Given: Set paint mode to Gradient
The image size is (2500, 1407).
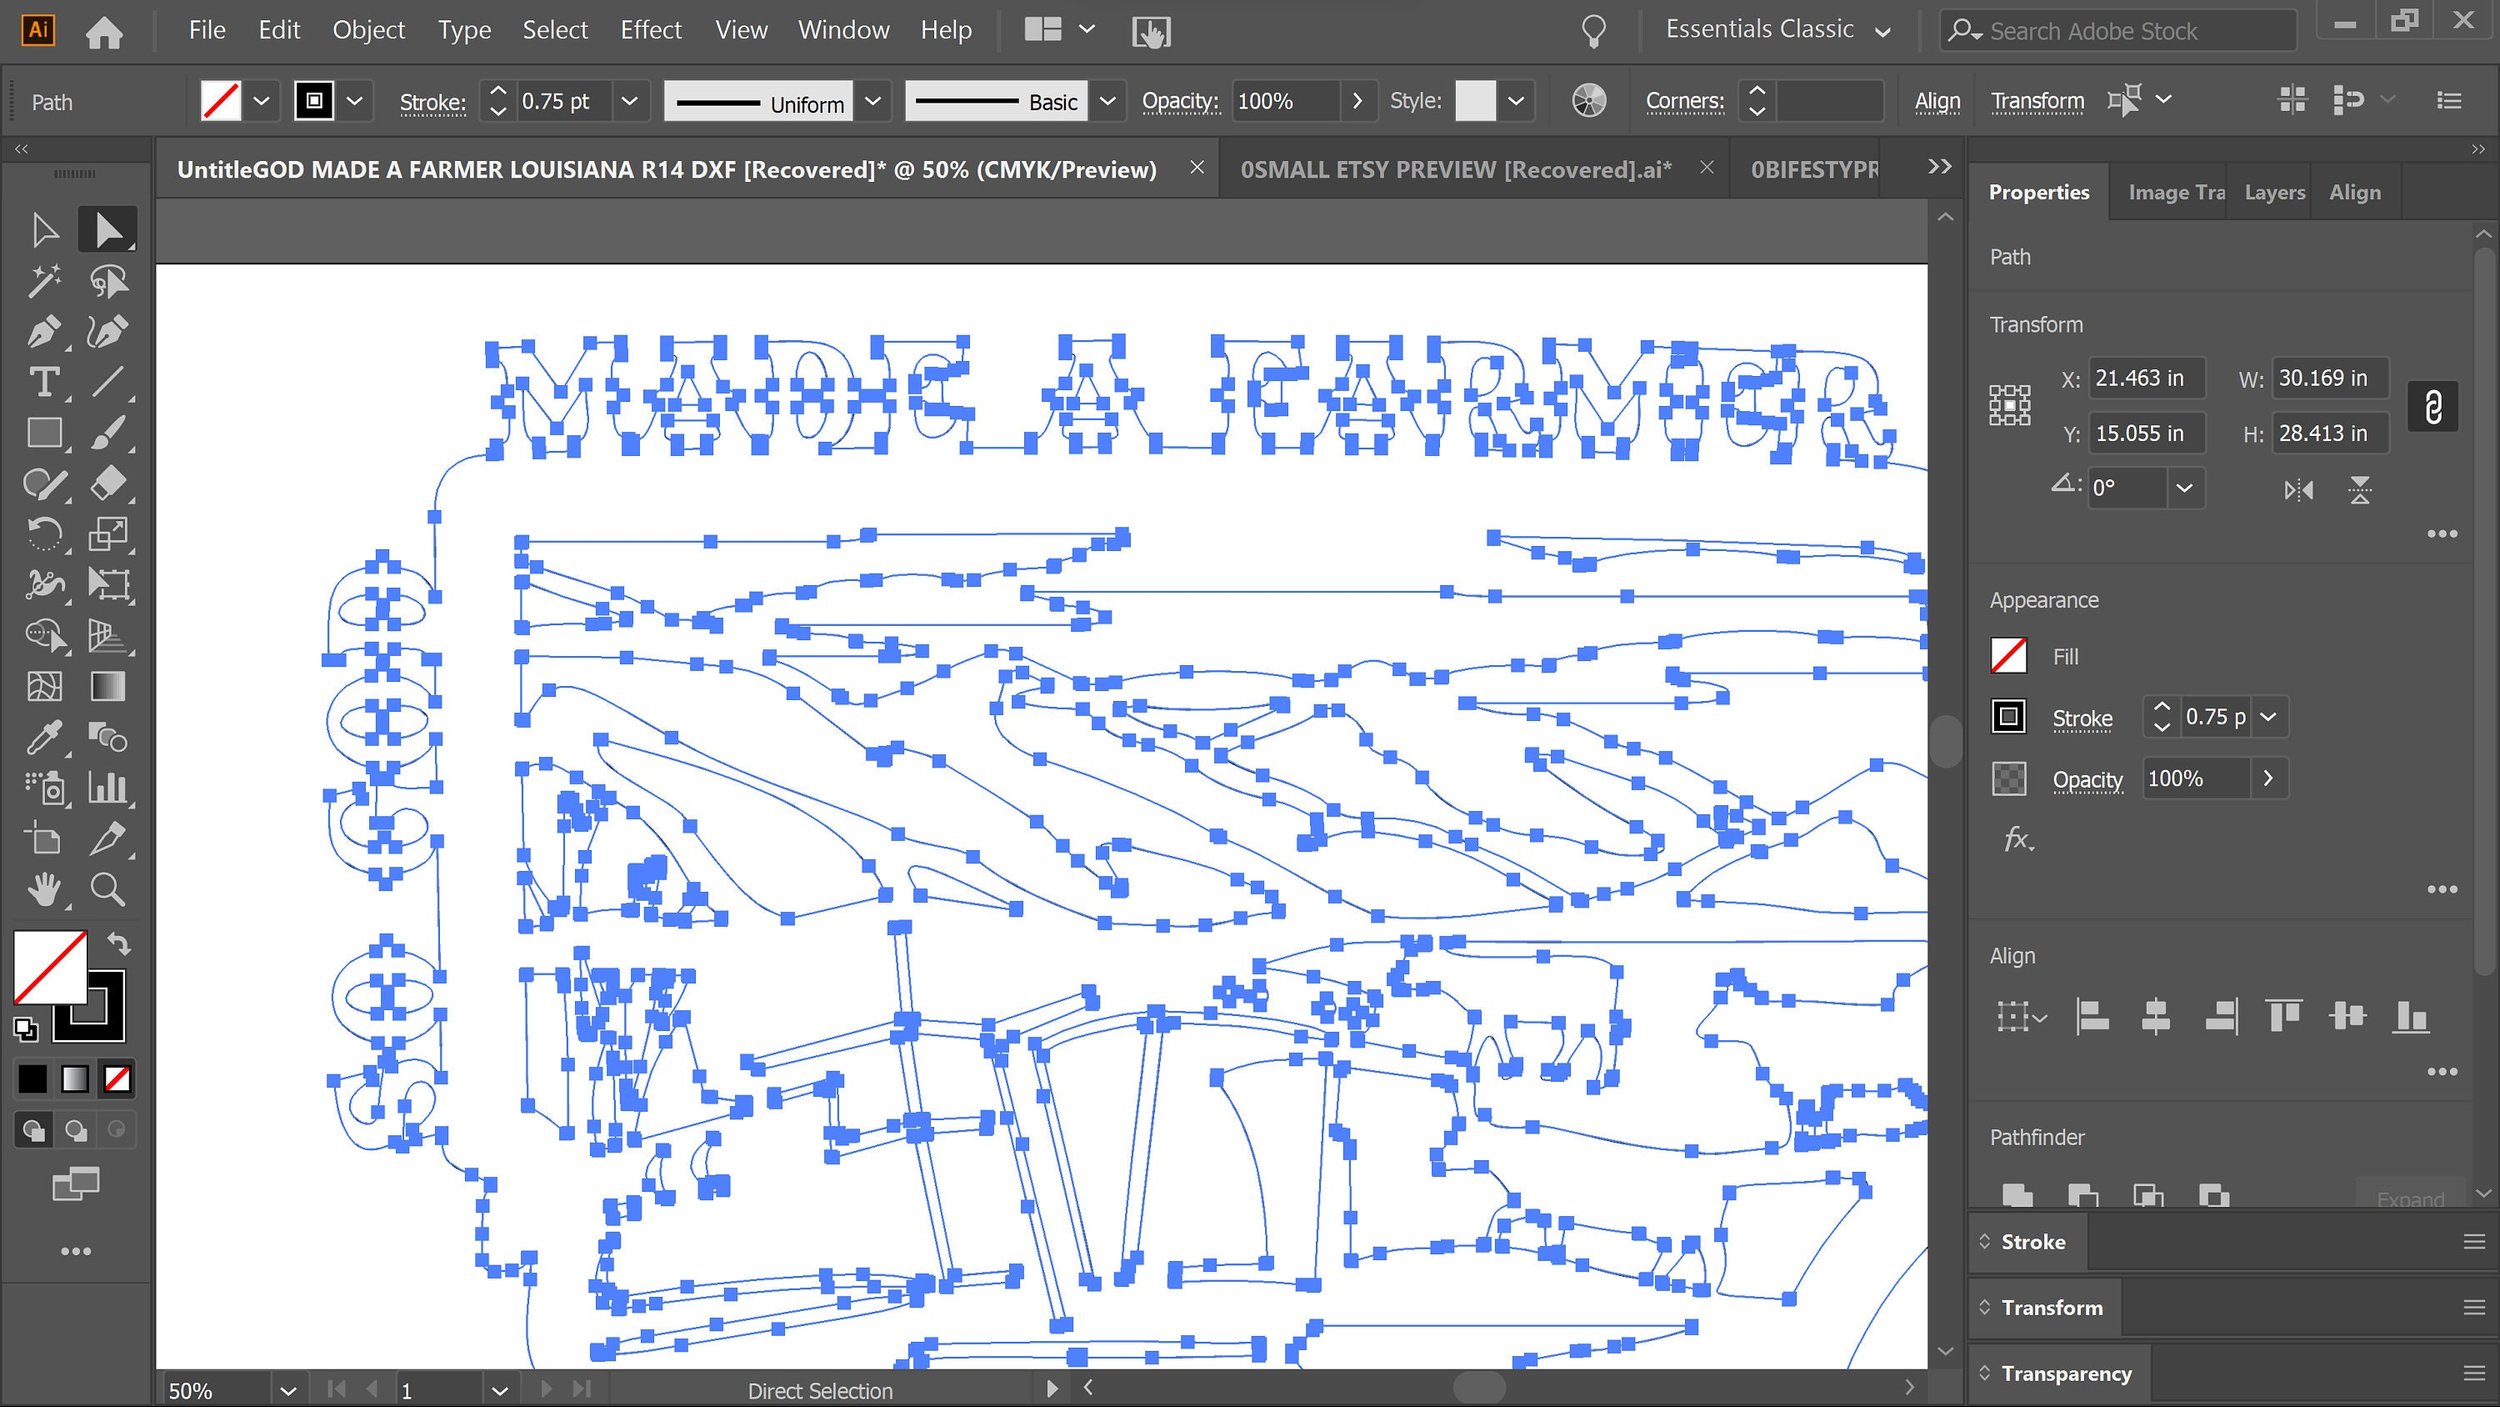Looking at the screenshot, I should (75, 1079).
